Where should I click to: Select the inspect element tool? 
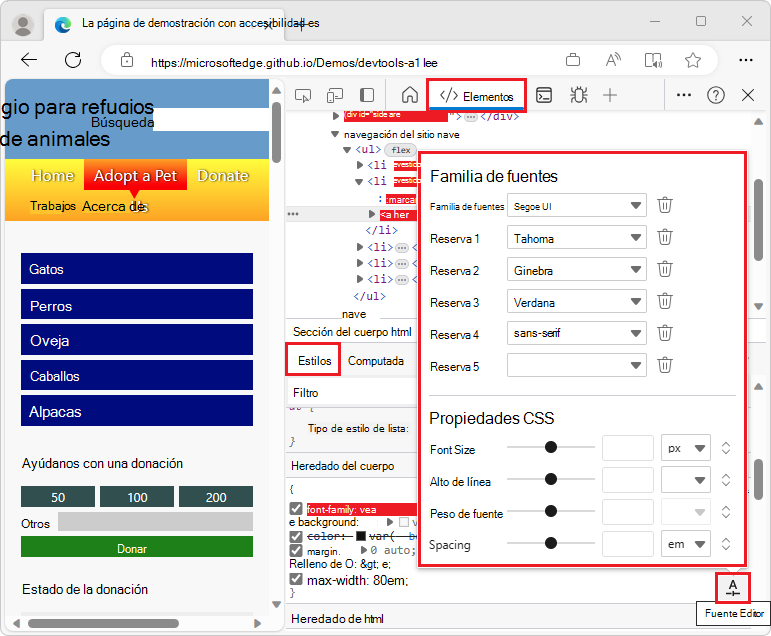coord(303,95)
